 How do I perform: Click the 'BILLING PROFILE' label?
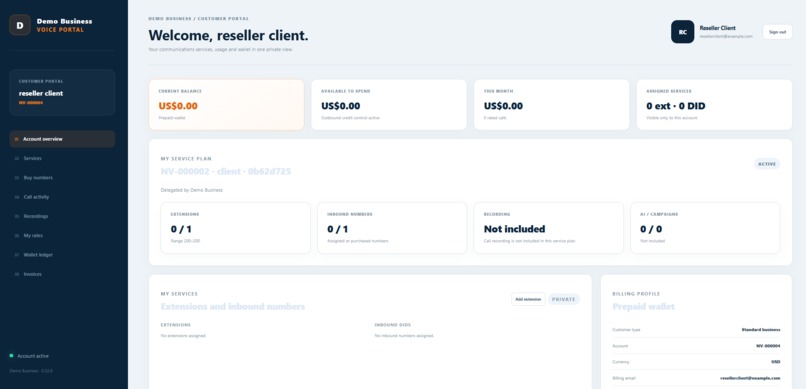636,294
